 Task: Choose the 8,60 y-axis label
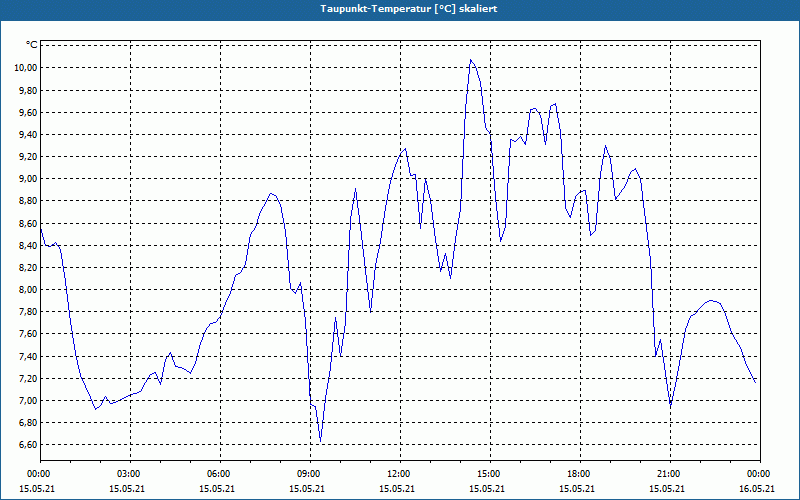(x=28, y=223)
